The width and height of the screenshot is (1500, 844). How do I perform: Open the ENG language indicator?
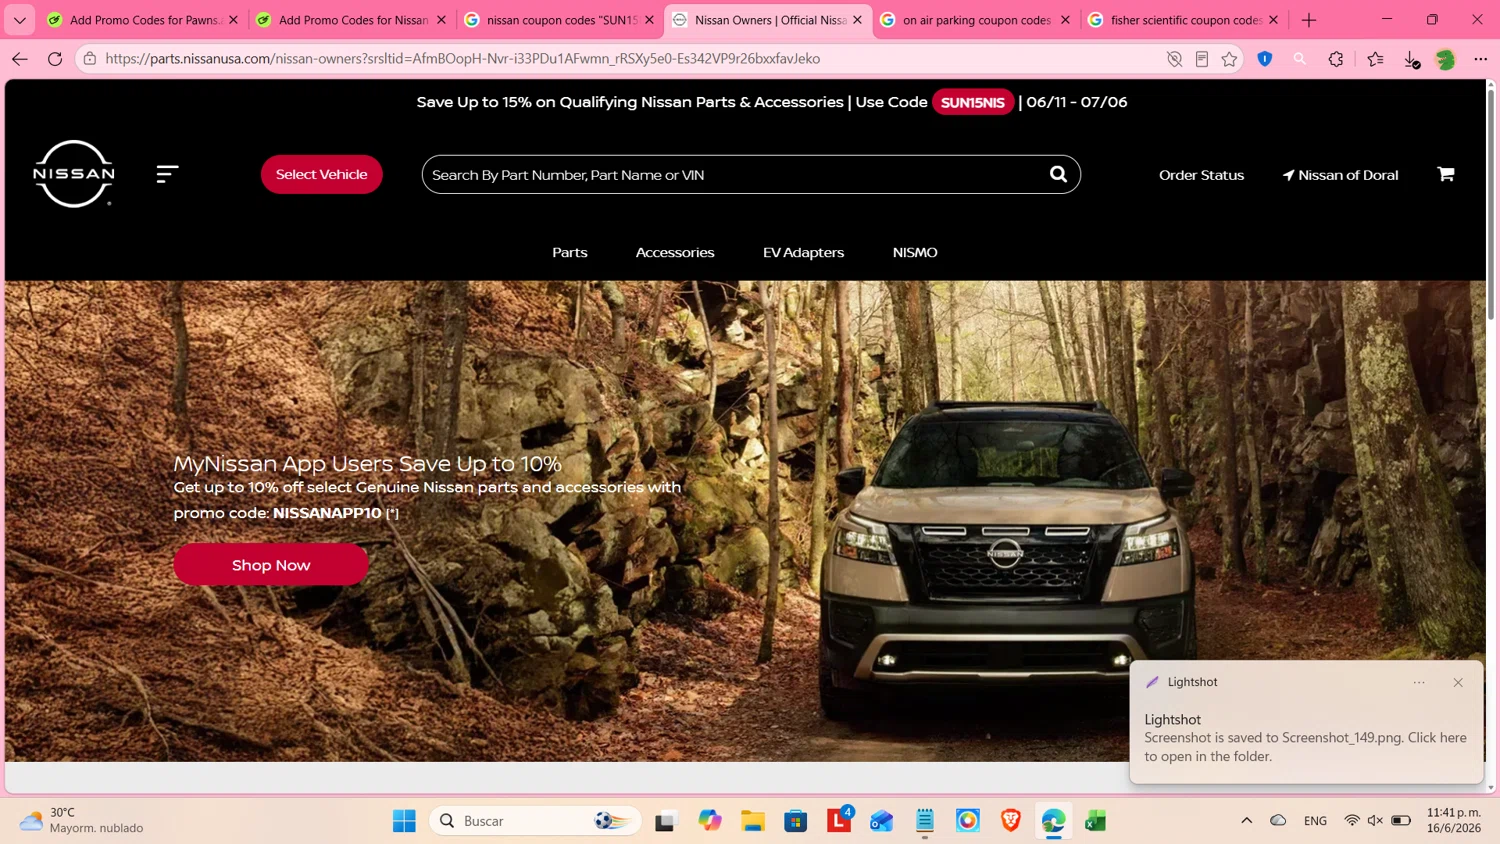[1315, 821]
